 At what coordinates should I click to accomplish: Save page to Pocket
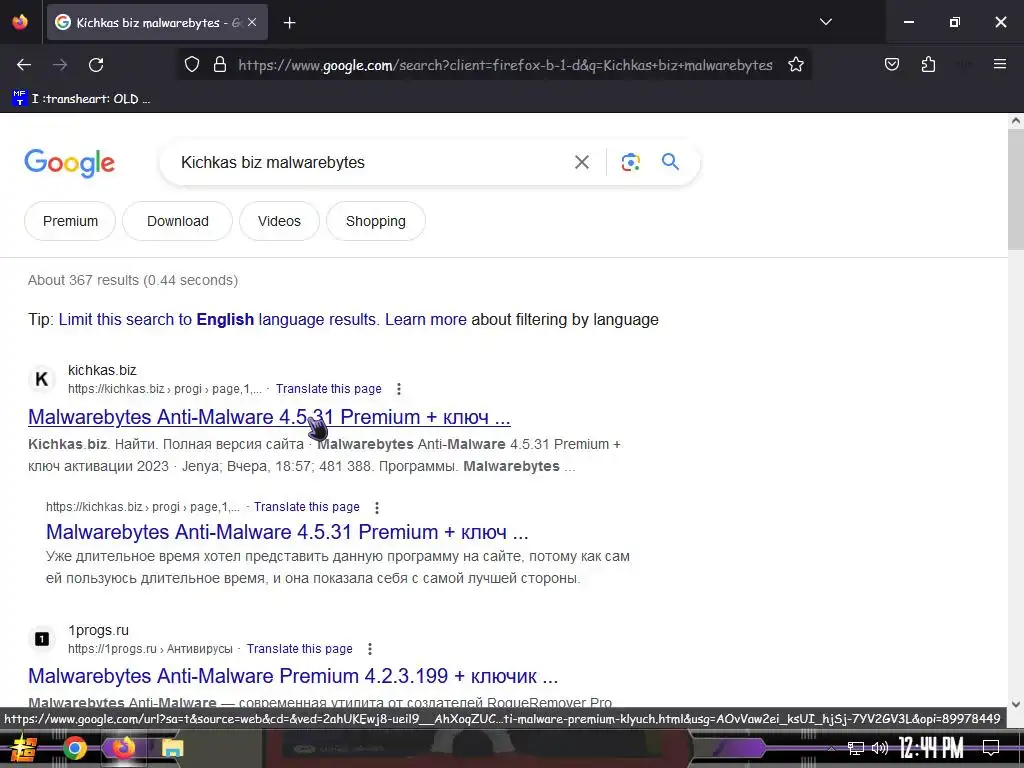pyautogui.click(x=891, y=65)
